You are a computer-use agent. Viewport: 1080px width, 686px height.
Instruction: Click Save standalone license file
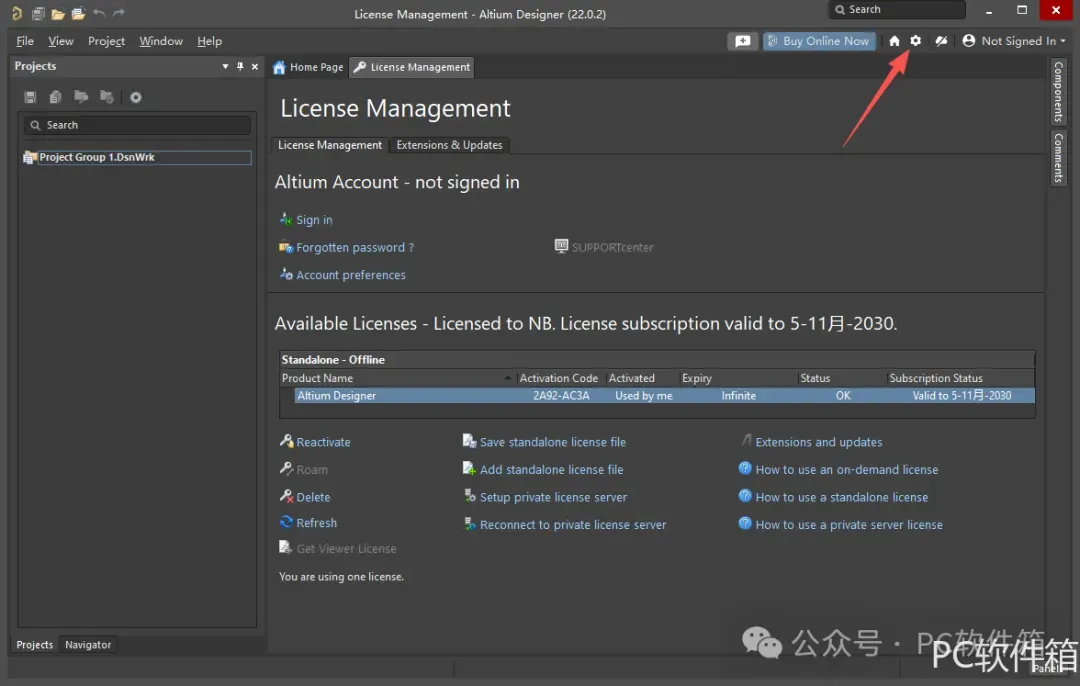(552, 442)
